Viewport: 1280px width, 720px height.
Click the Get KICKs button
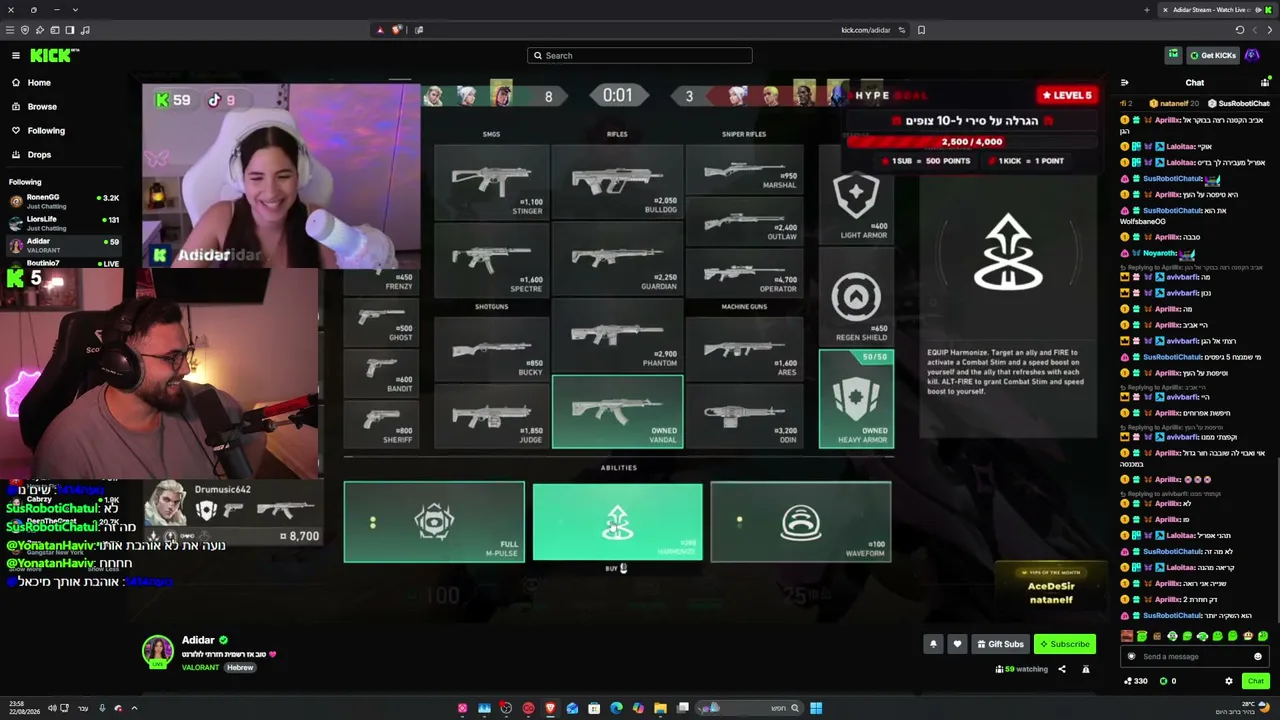coord(1213,56)
